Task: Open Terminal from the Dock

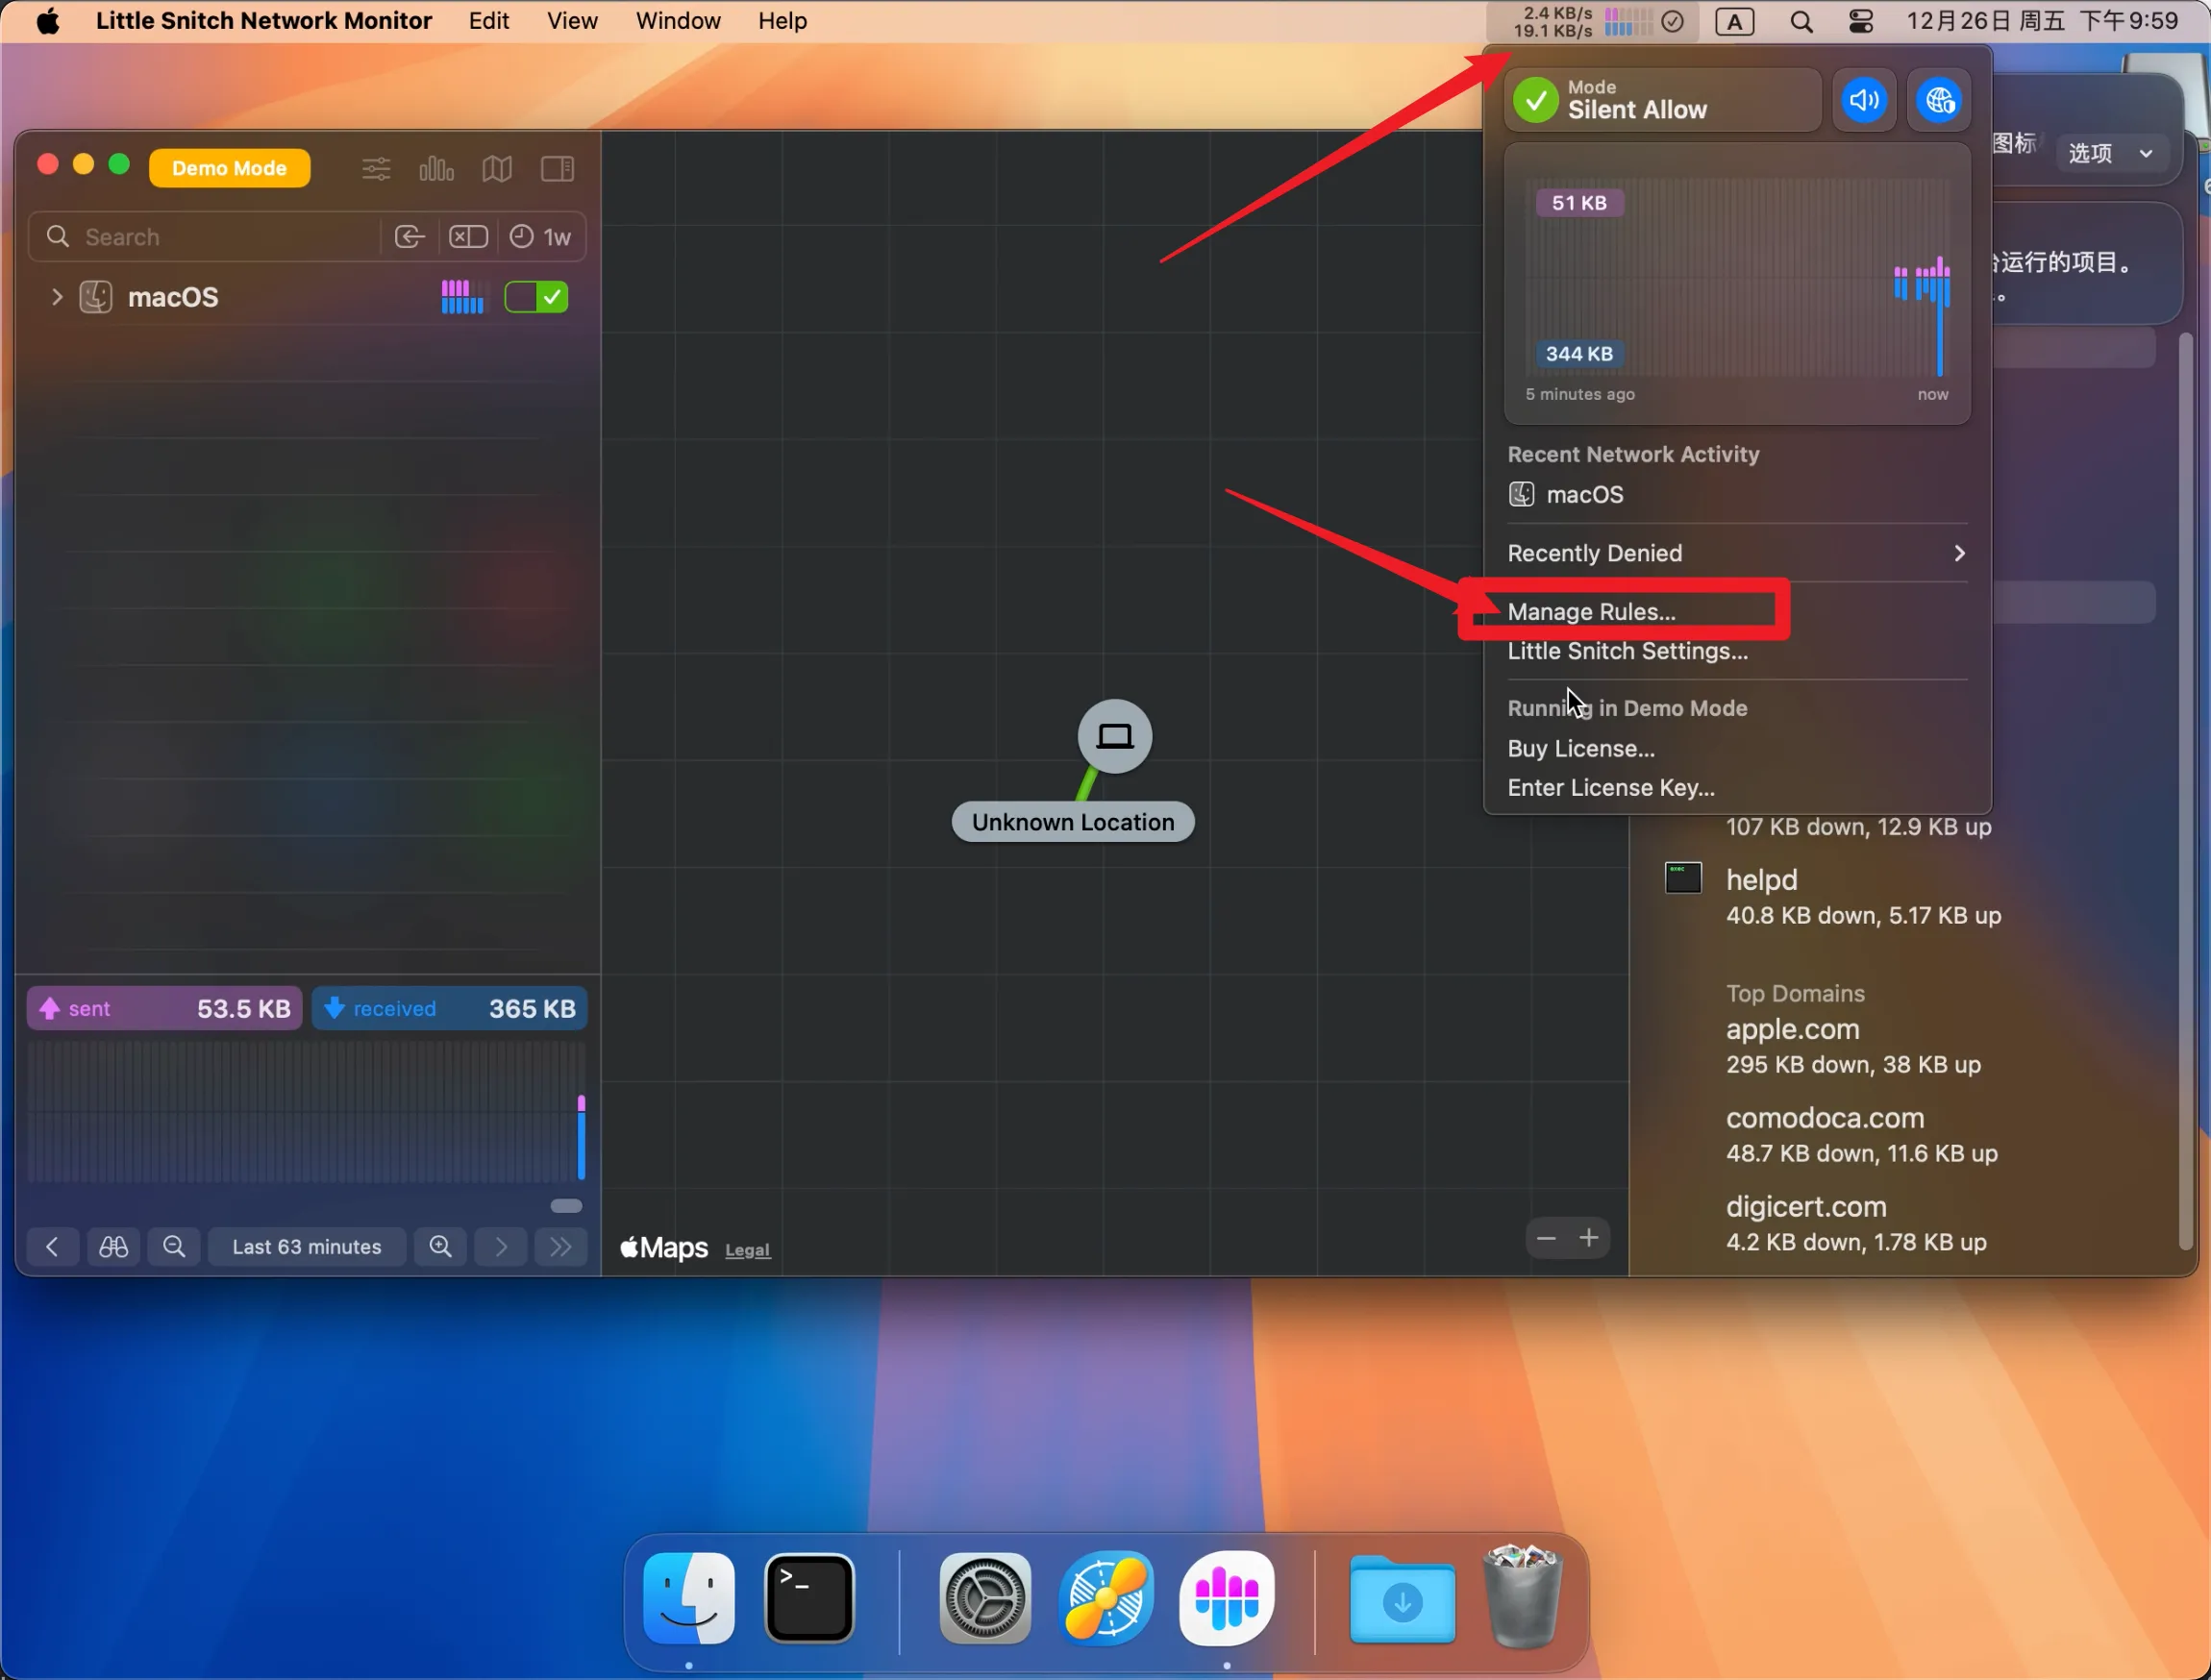Action: [x=809, y=1598]
